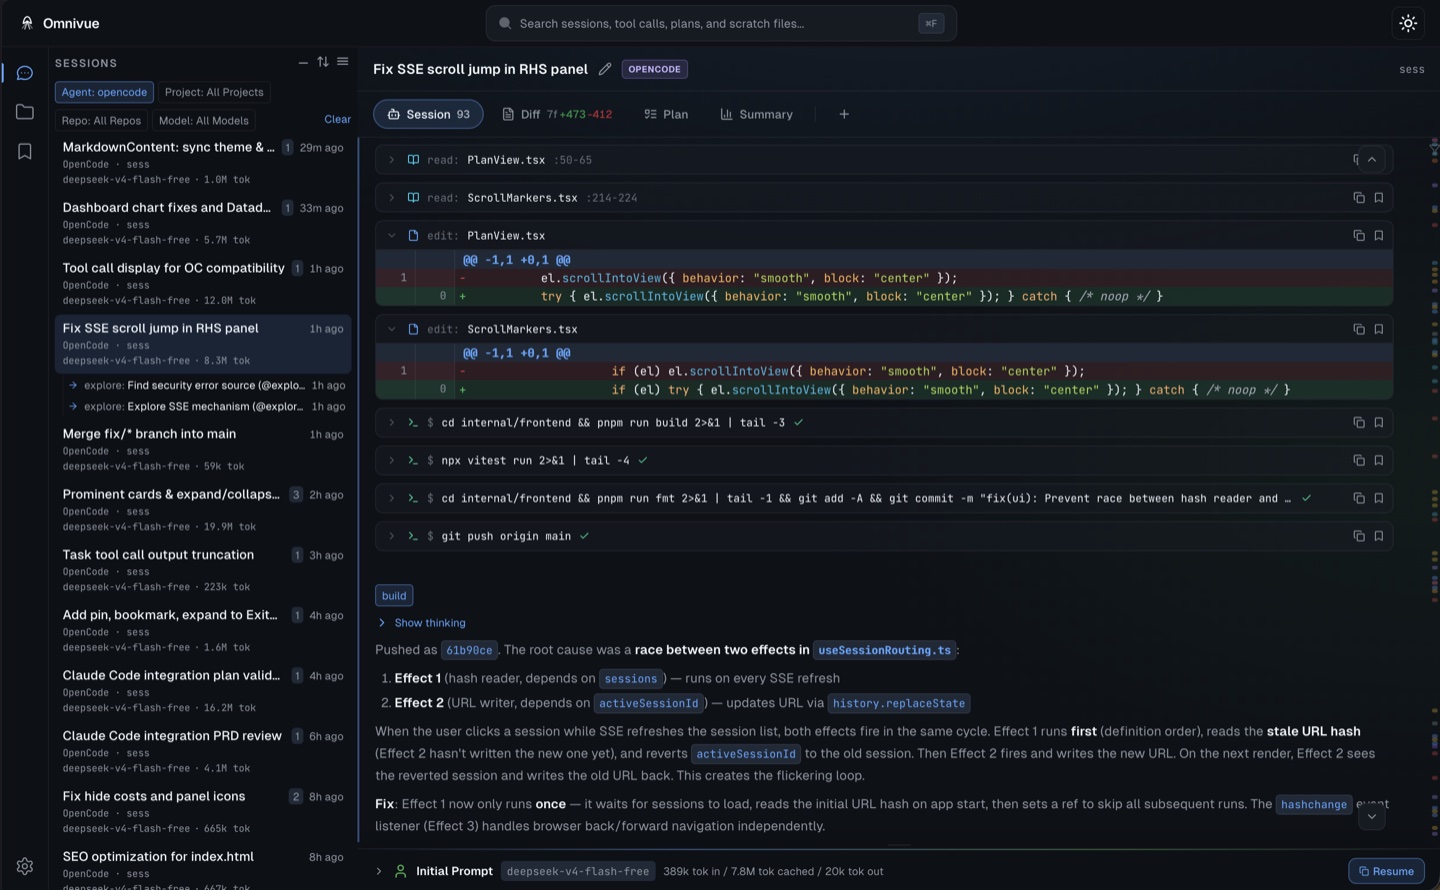
Task: Open the bookmarks icon in left rail
Action: (25, 151)
